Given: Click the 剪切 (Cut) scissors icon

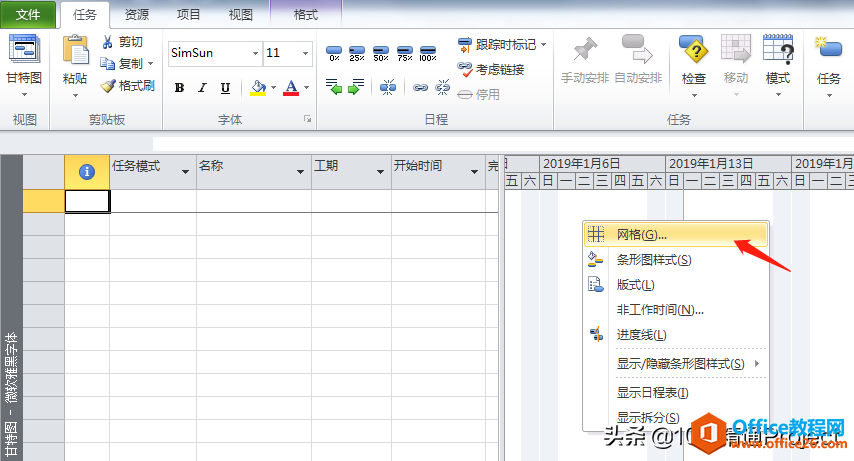Looking at the screenshot, I should pos(108,42).
